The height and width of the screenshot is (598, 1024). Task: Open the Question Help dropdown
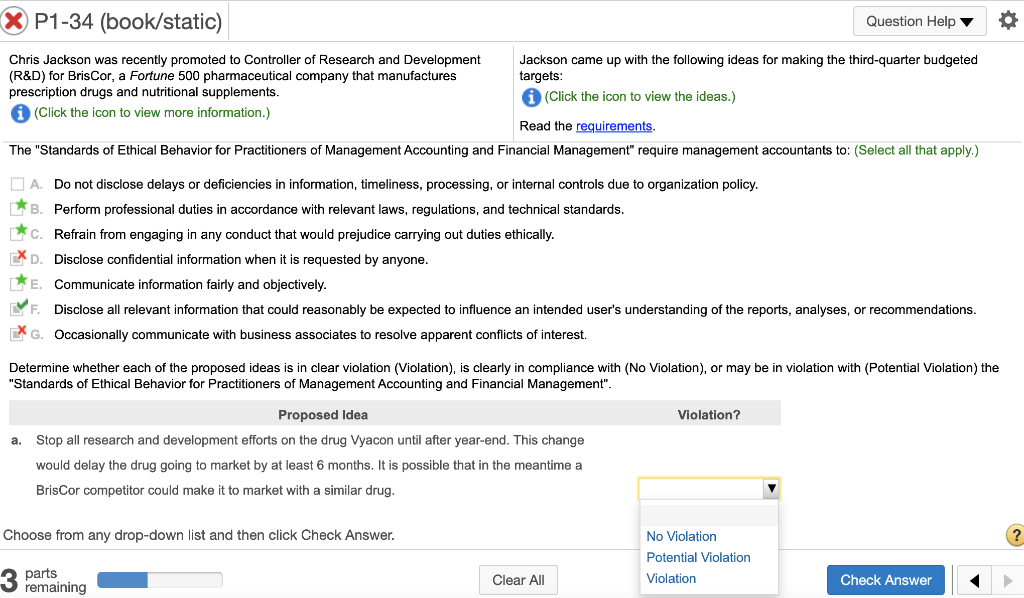click(919, 20)
